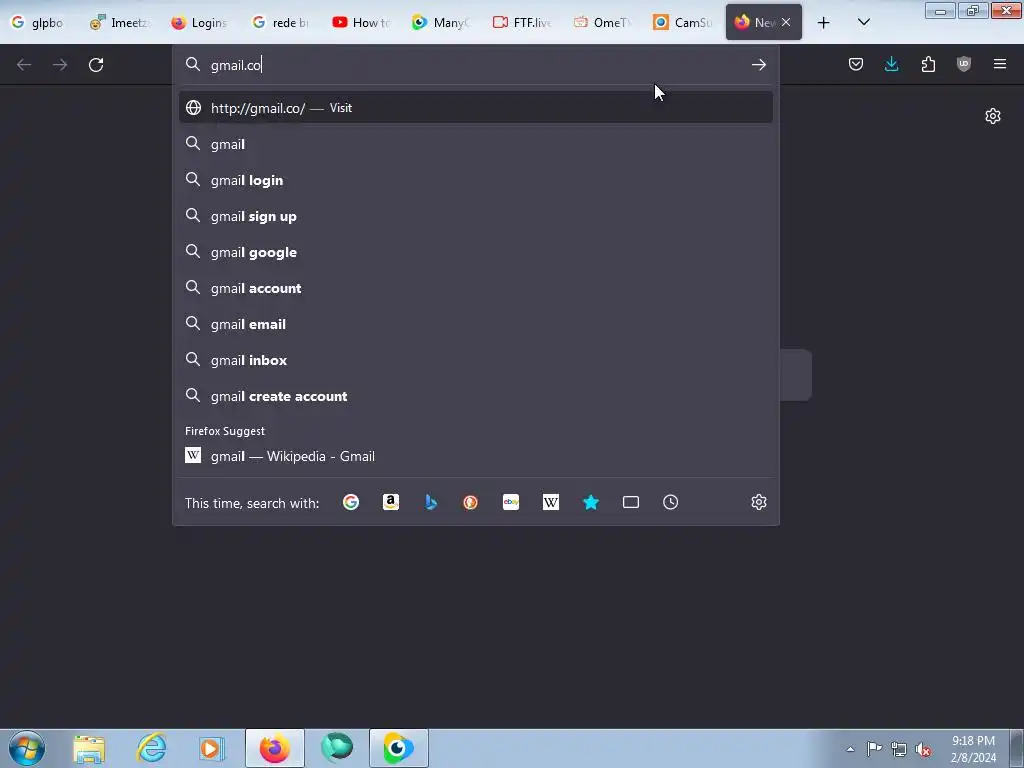Open the Save to Pocket icon

tap(856, 64)
